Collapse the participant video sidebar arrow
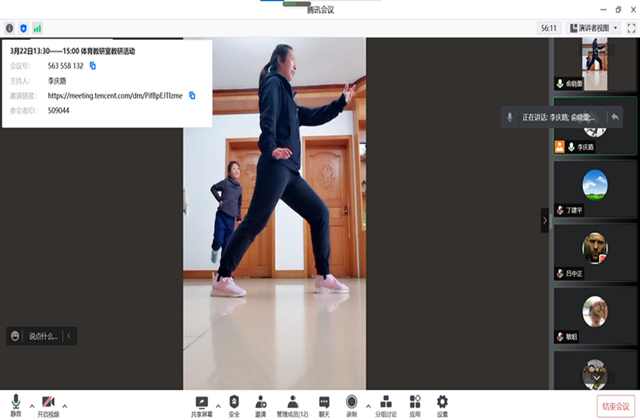Screen dimensions: 640x420 point(545,220)
